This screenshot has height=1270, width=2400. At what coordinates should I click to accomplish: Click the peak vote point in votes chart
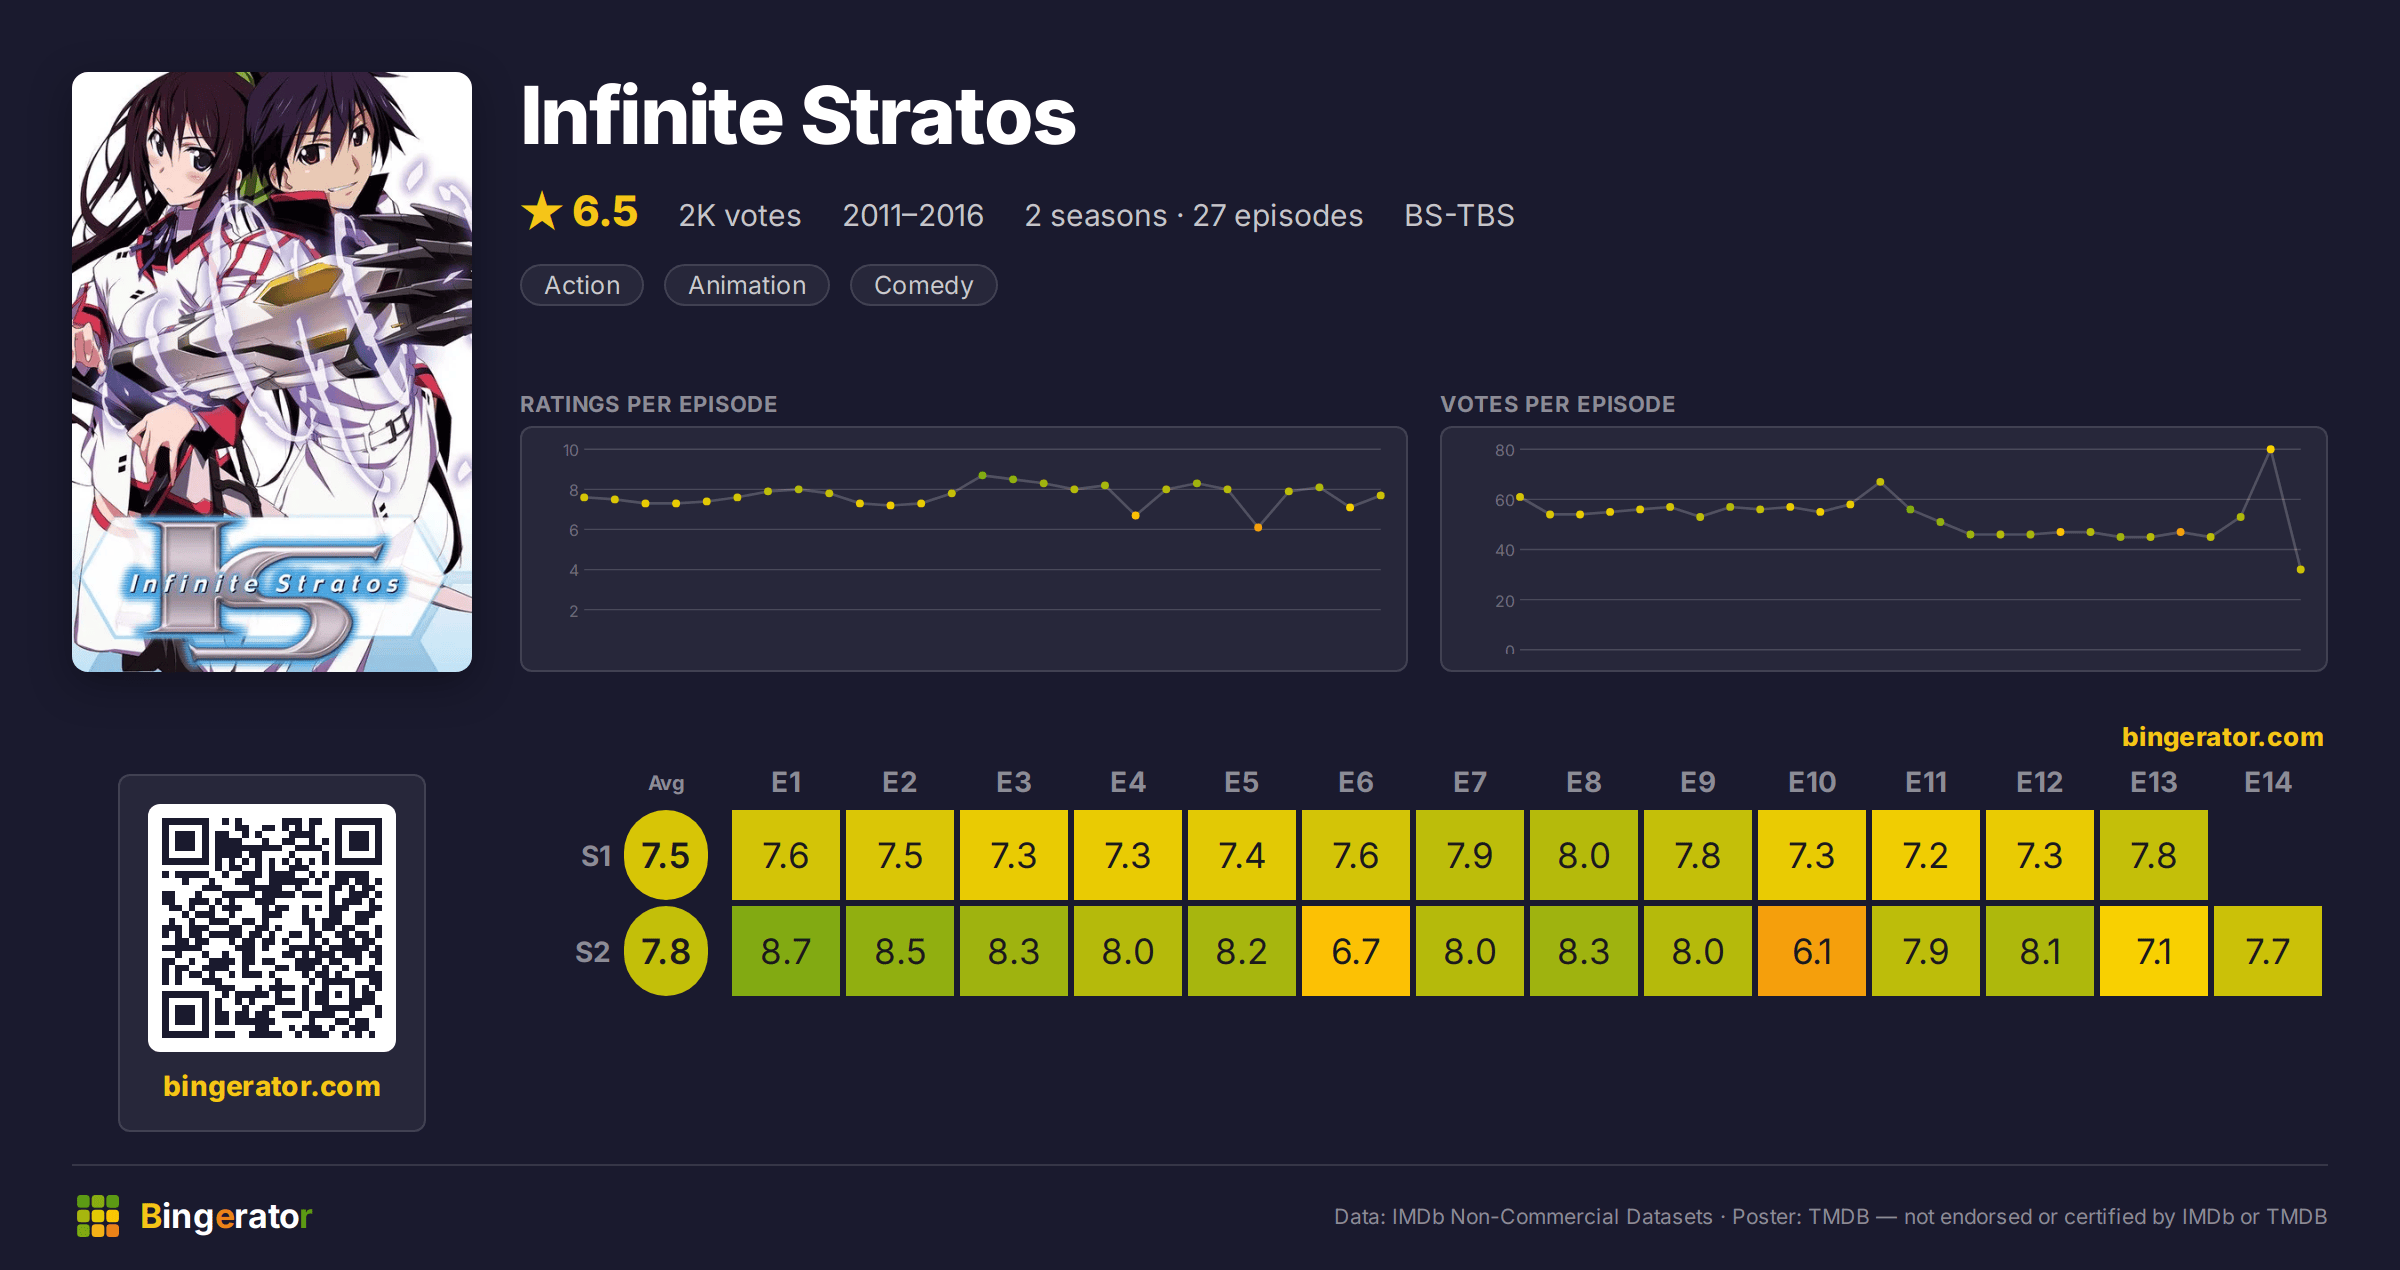tap(2270, 449)
